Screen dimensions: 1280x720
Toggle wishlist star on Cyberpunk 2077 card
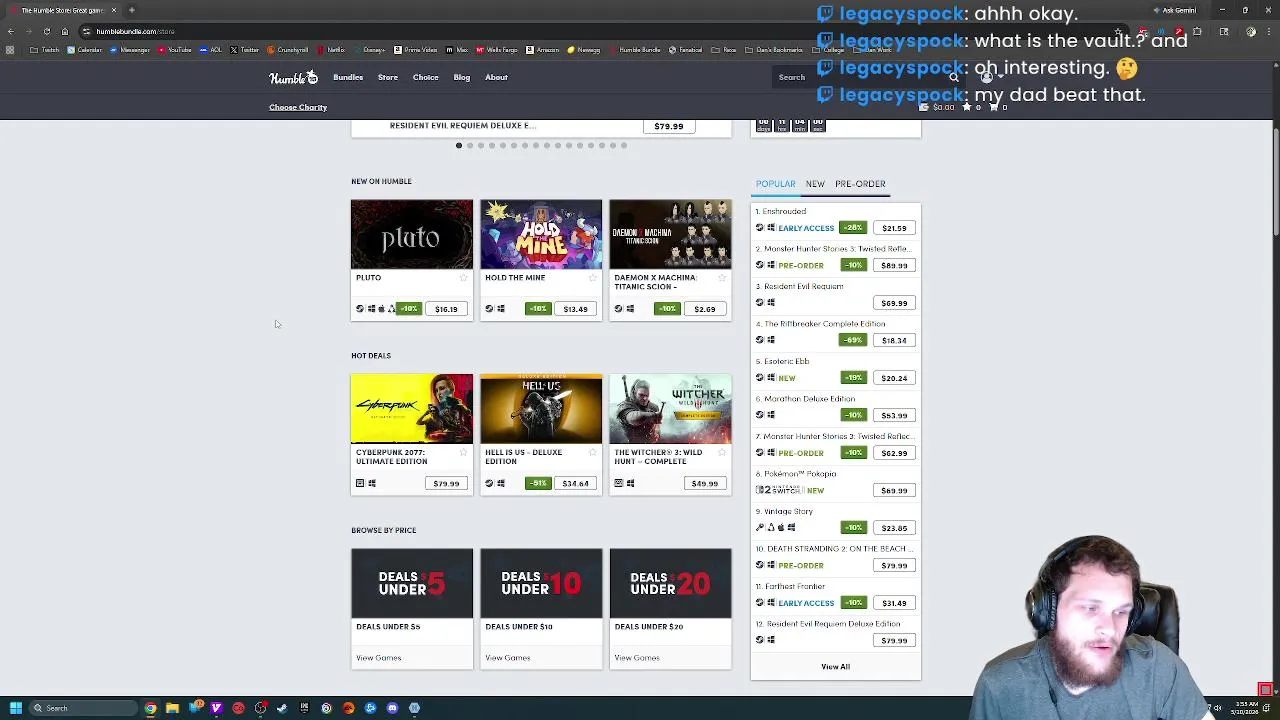pos(463,452)
